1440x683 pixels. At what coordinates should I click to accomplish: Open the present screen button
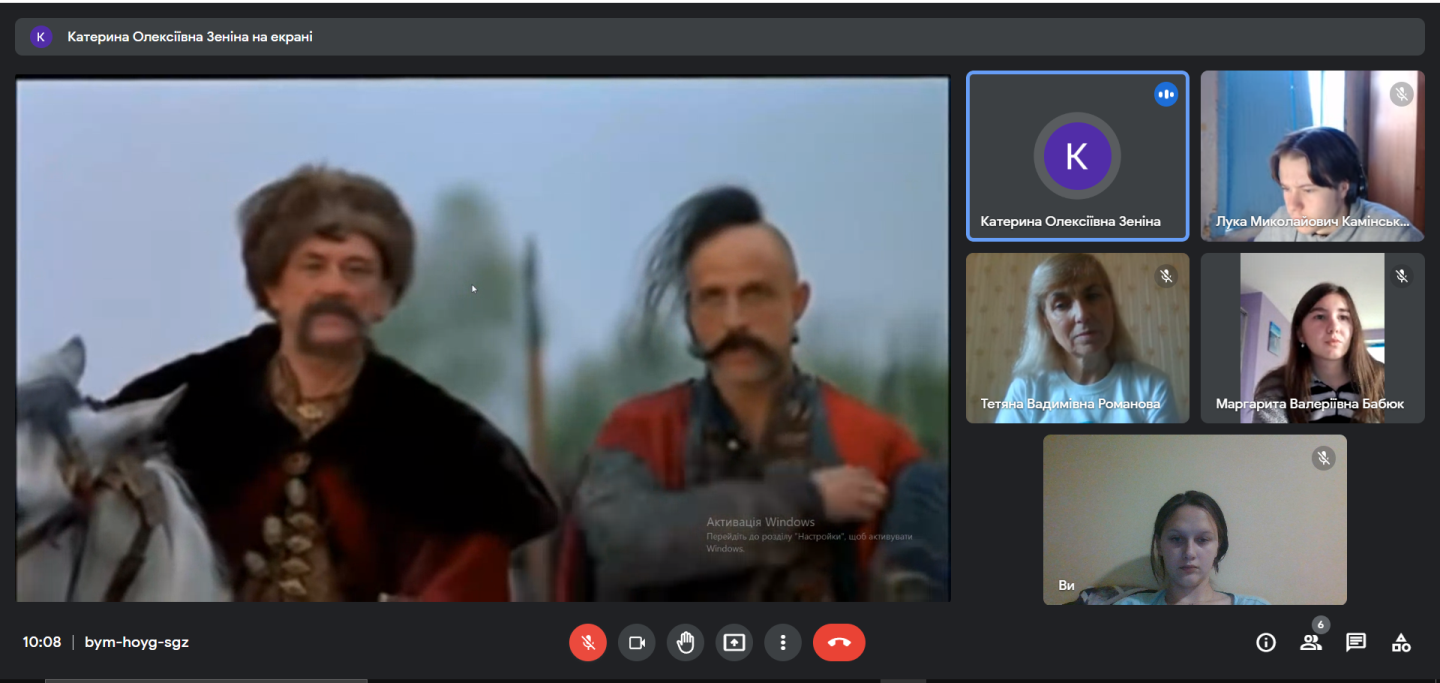click(734, 643)
